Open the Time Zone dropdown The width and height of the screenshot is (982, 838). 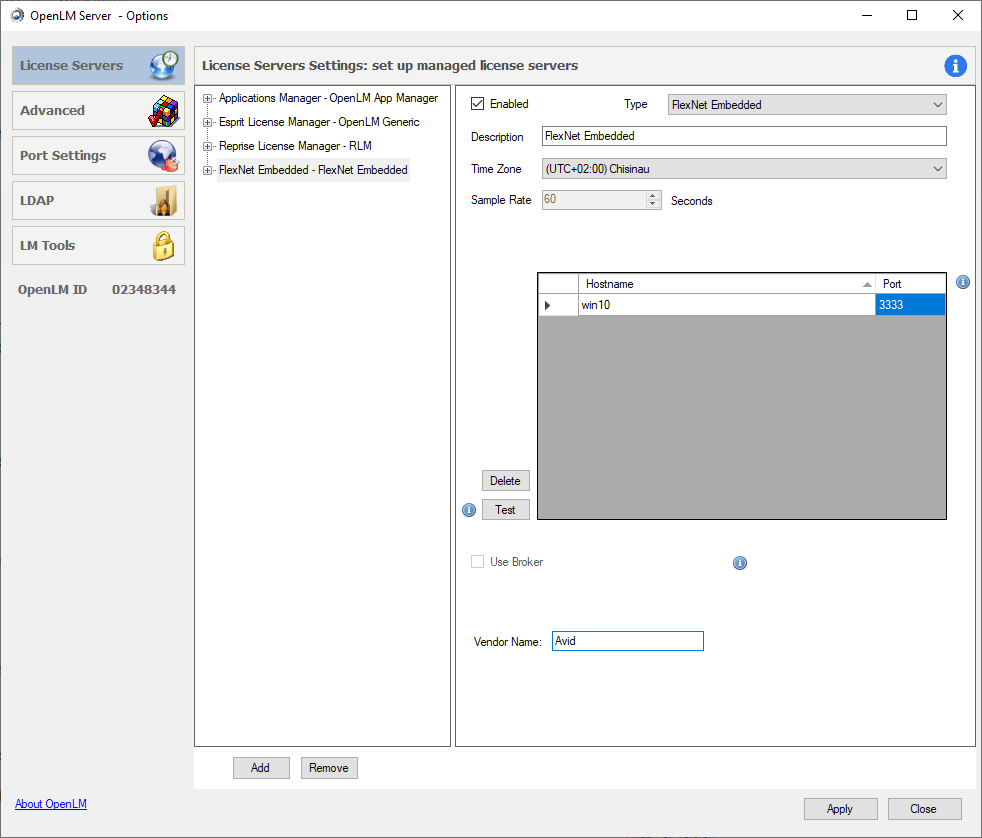[743, 169]
